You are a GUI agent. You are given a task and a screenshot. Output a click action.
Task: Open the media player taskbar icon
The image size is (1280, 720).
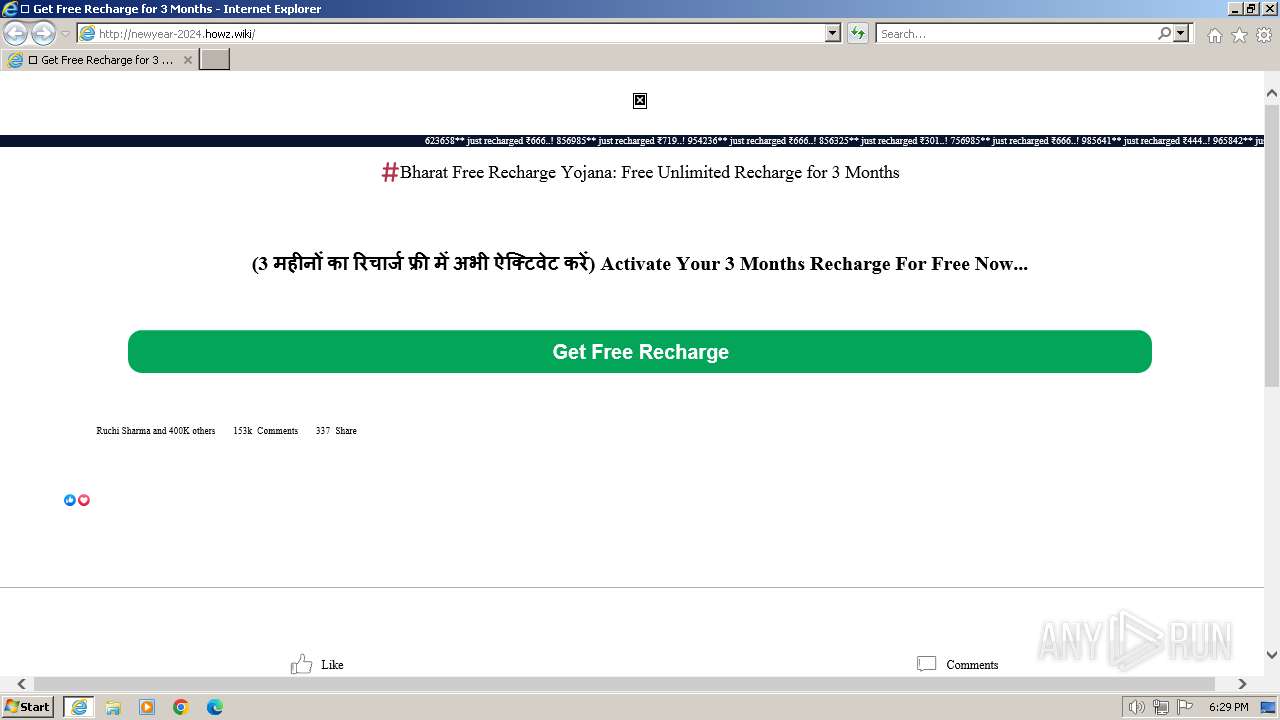pyautogui.click(x=147, y=707)
